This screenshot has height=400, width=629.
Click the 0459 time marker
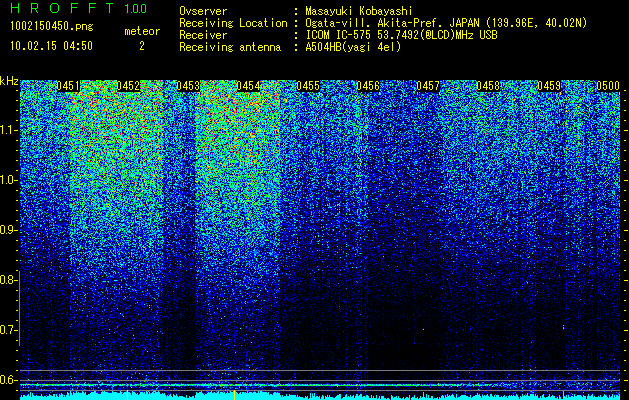[549, 86]
